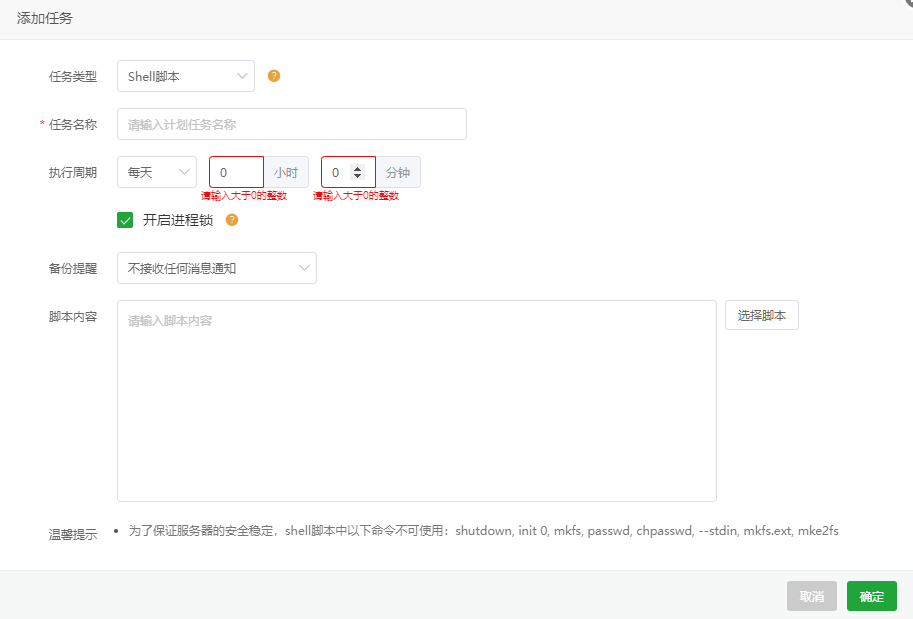Click into the 小时 hour input box
The width and height of the screenshot is (913, 619).
click(x=236, y=172)
